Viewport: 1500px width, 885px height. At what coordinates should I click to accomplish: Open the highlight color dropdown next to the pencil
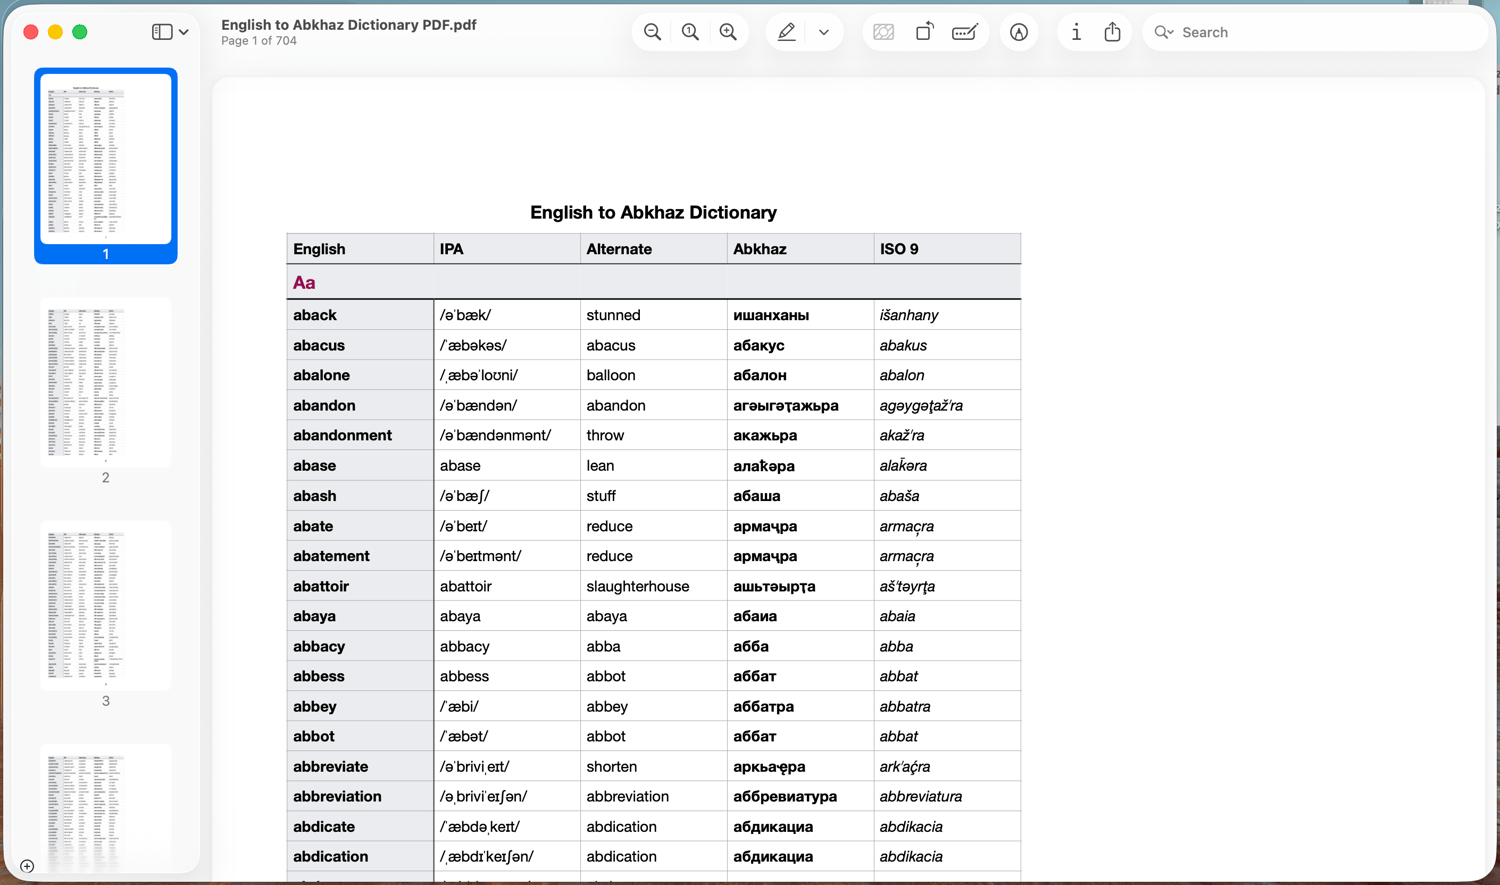(x=823, y=31)
